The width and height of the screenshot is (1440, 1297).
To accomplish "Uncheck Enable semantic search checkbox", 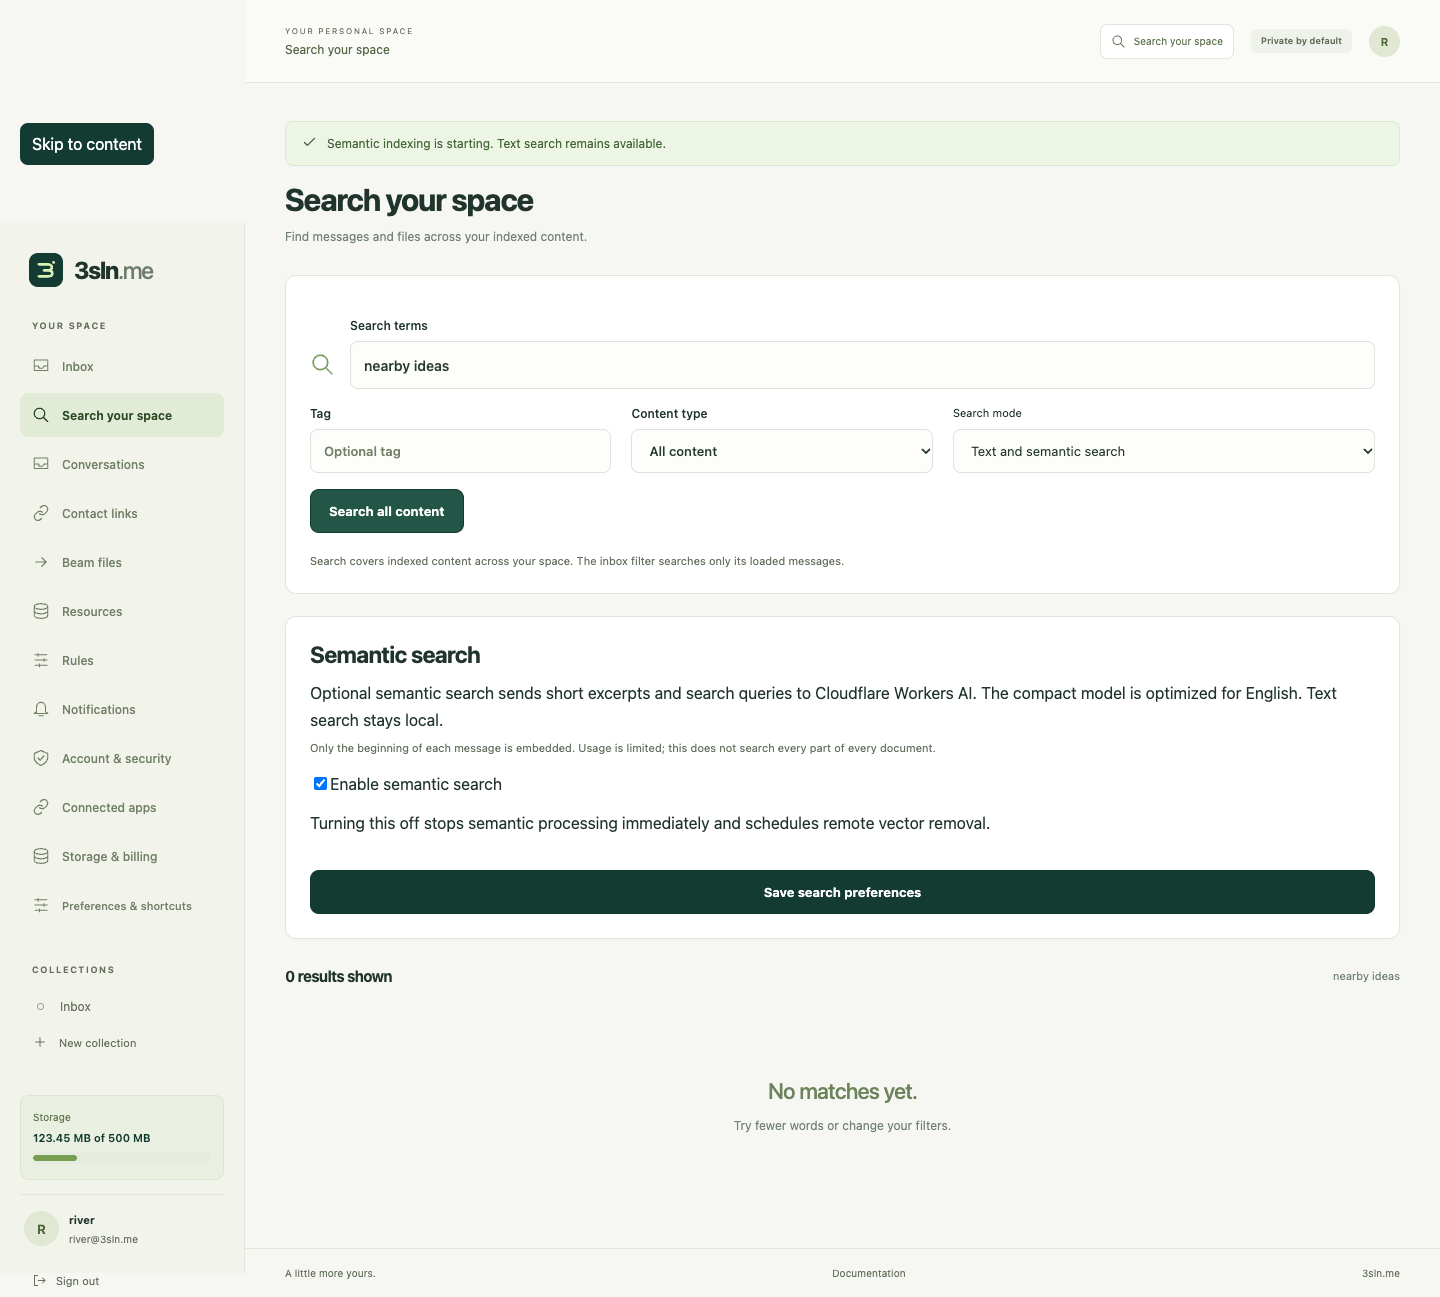I will 320,784.
